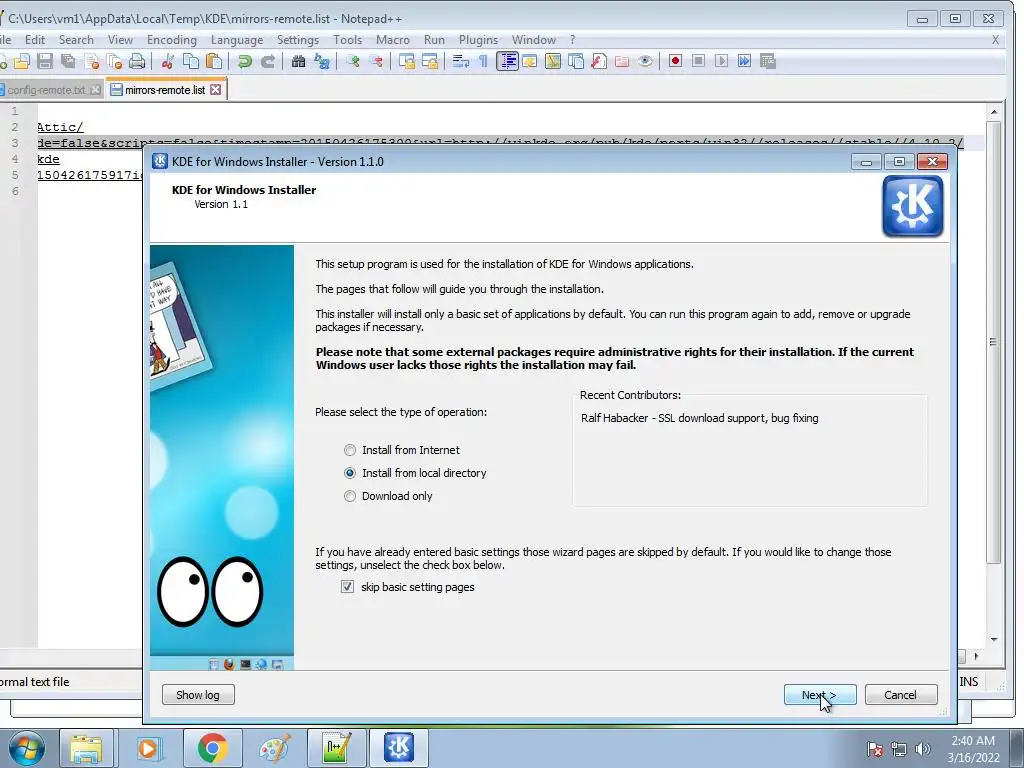Click the Save All icon in Notepad++
This screenshot has height=768, width=1024.
pos(68,61)
